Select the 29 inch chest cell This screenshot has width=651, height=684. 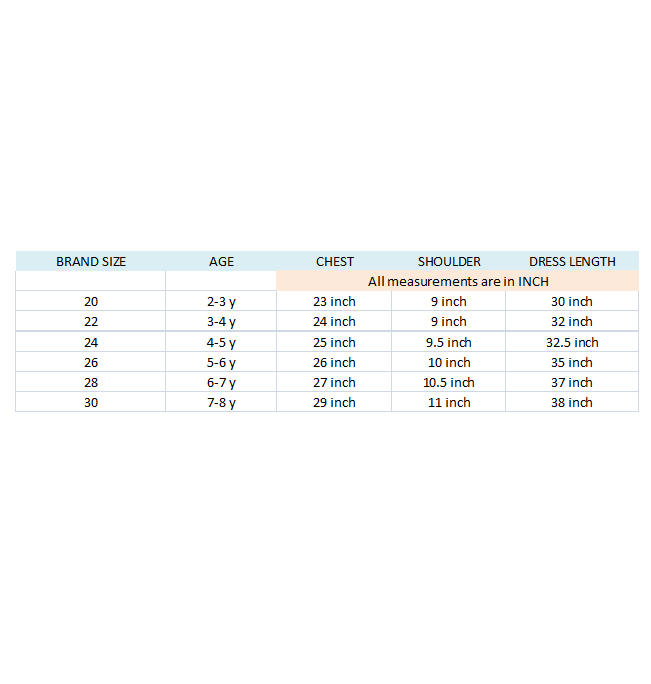(334, 402)
